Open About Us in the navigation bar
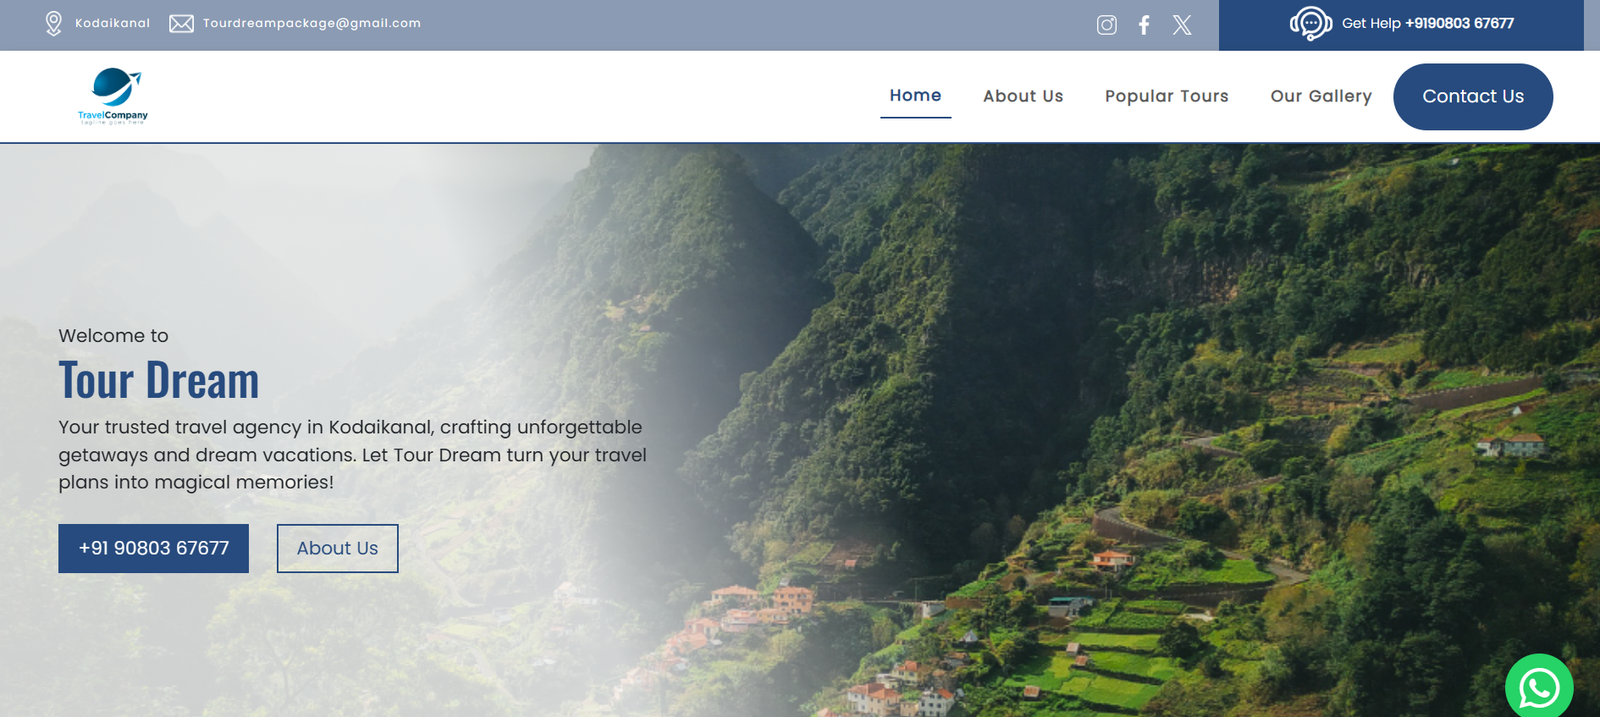This screenshot has height=717, width=1600. click(1023, 96)
